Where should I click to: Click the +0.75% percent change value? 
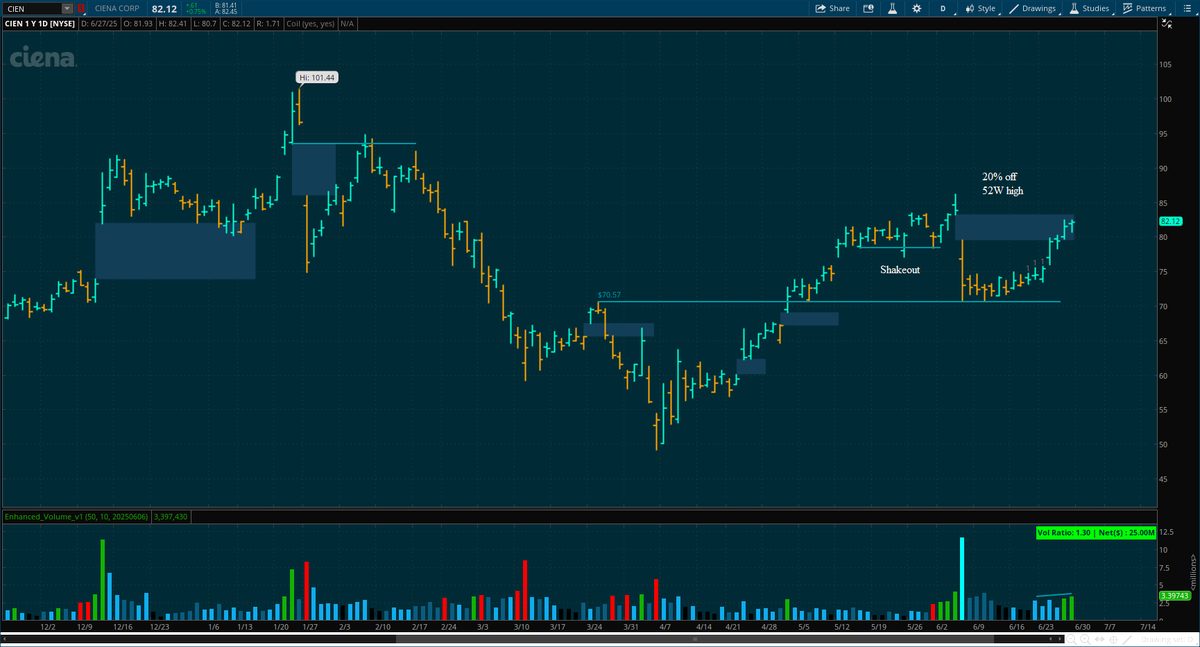point(194,12)
